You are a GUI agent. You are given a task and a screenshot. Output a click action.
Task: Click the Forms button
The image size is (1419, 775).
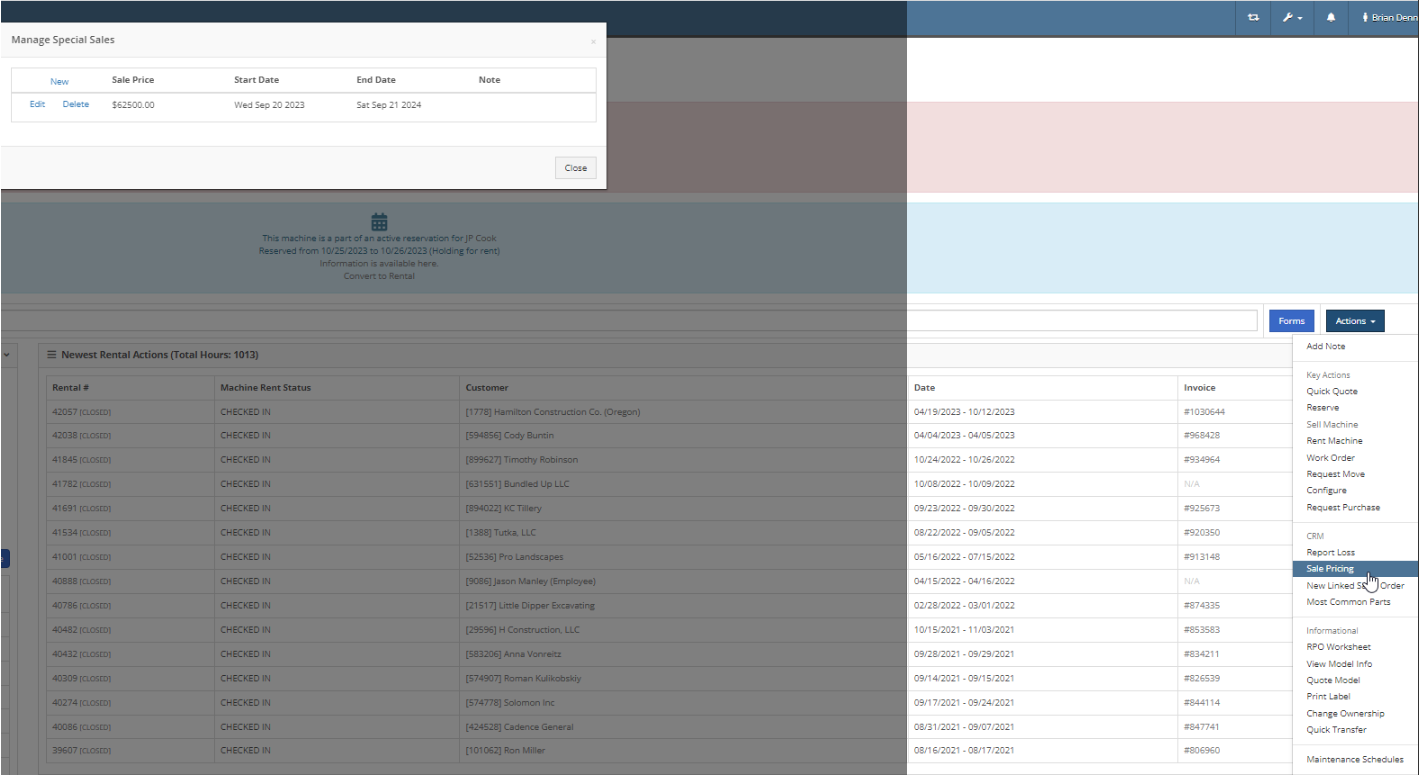(1292, 321)
